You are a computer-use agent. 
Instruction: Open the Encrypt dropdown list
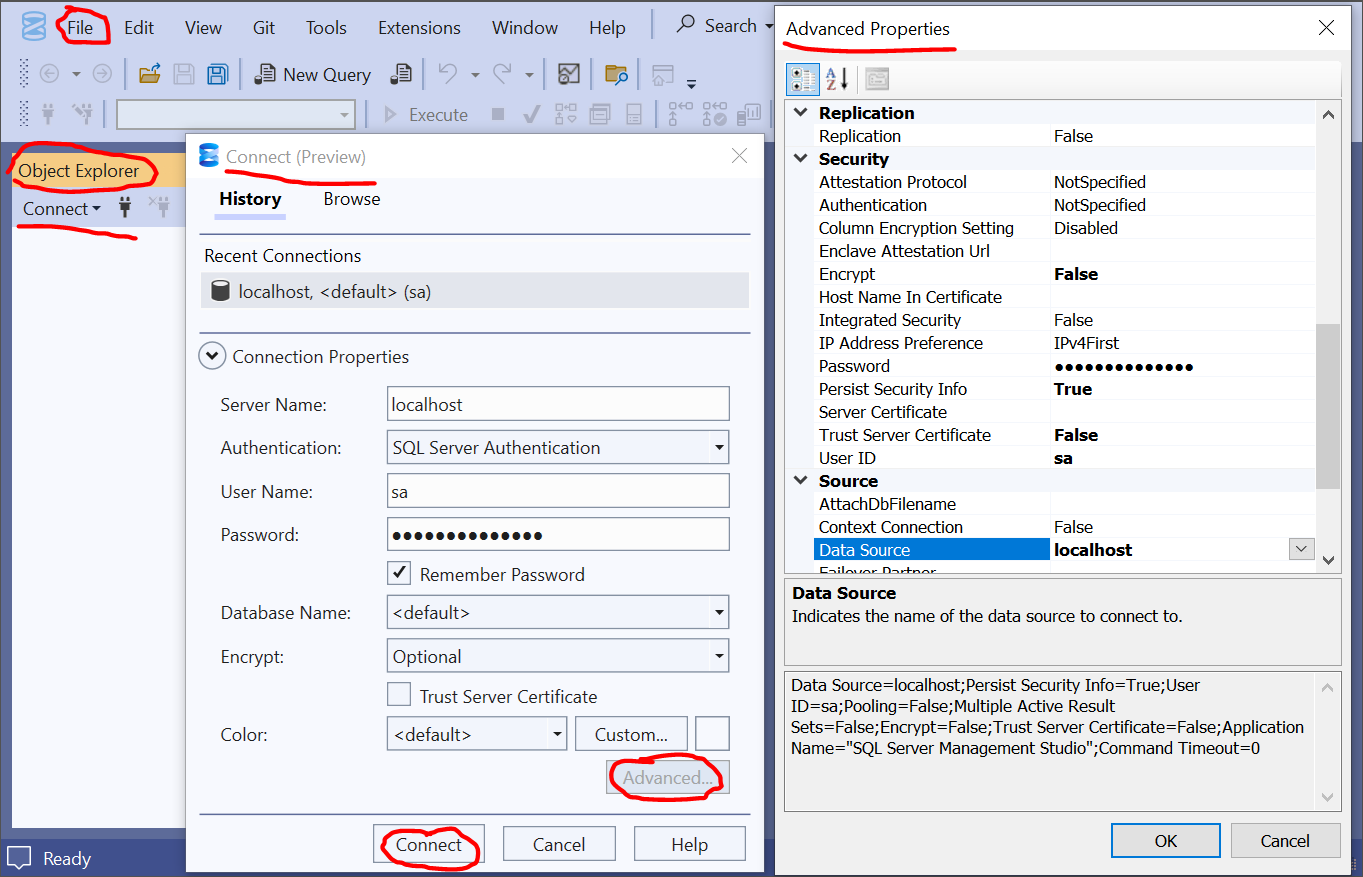[718, 657]
